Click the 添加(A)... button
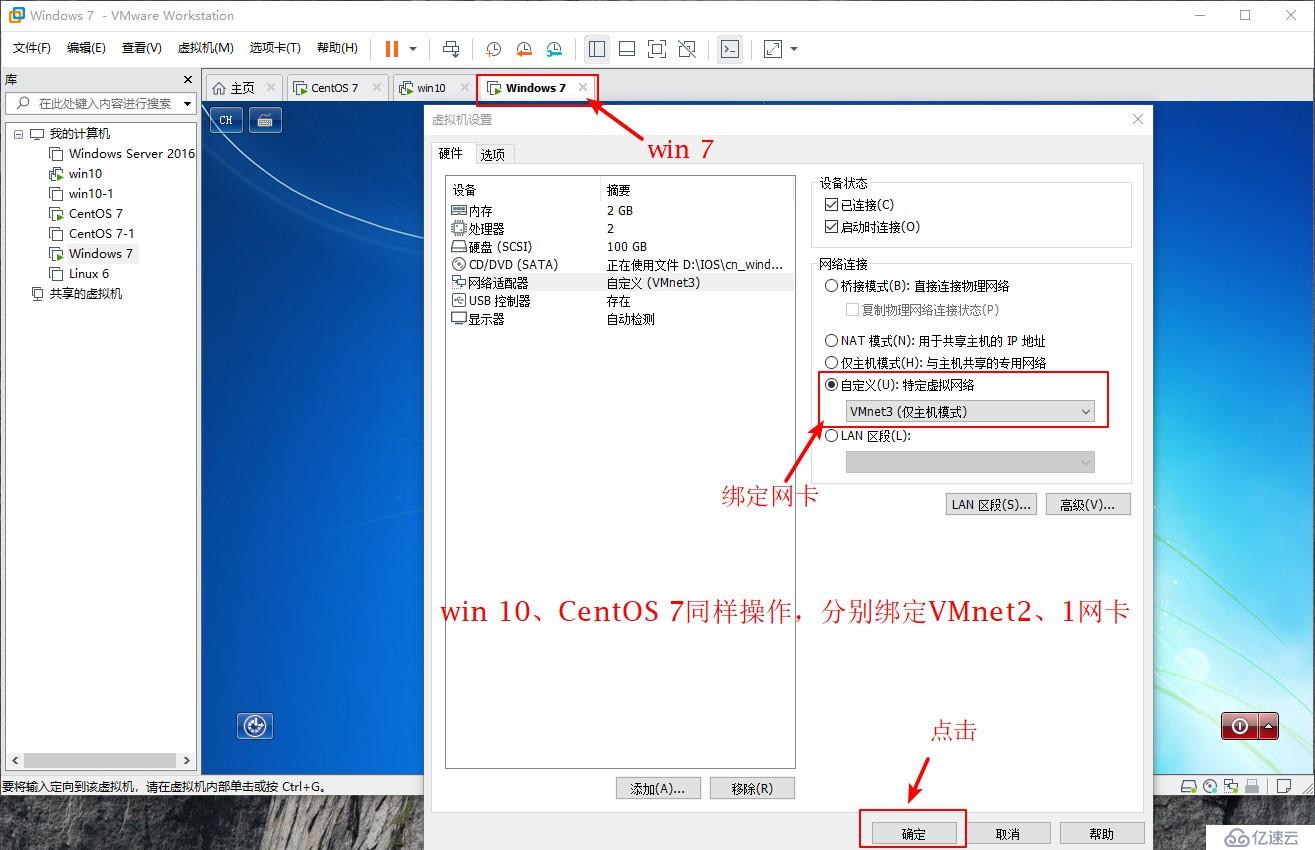This screenshot has height=850, width=1315. pyautogui.click(x=658, y=788)
